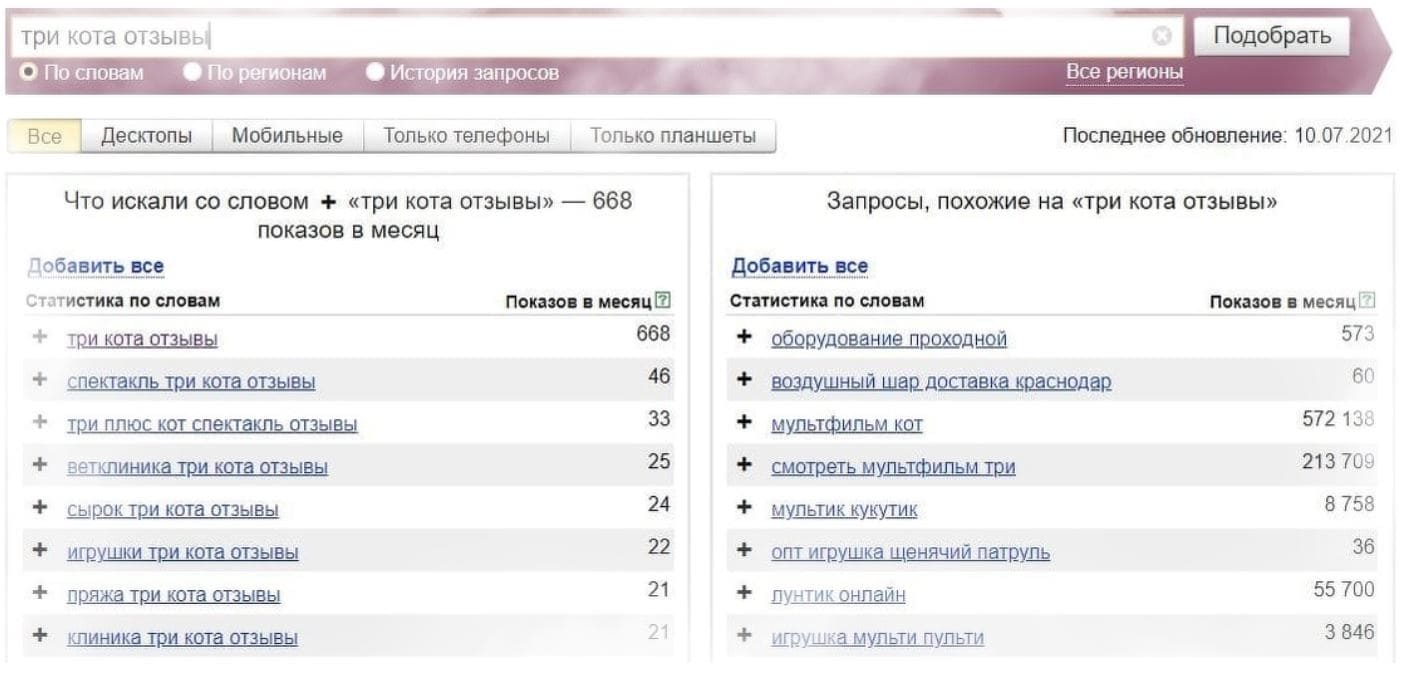The image size is (1404, 674).
Task: Click plus next to 'мультфильм кот'
Action: [743, 423]
